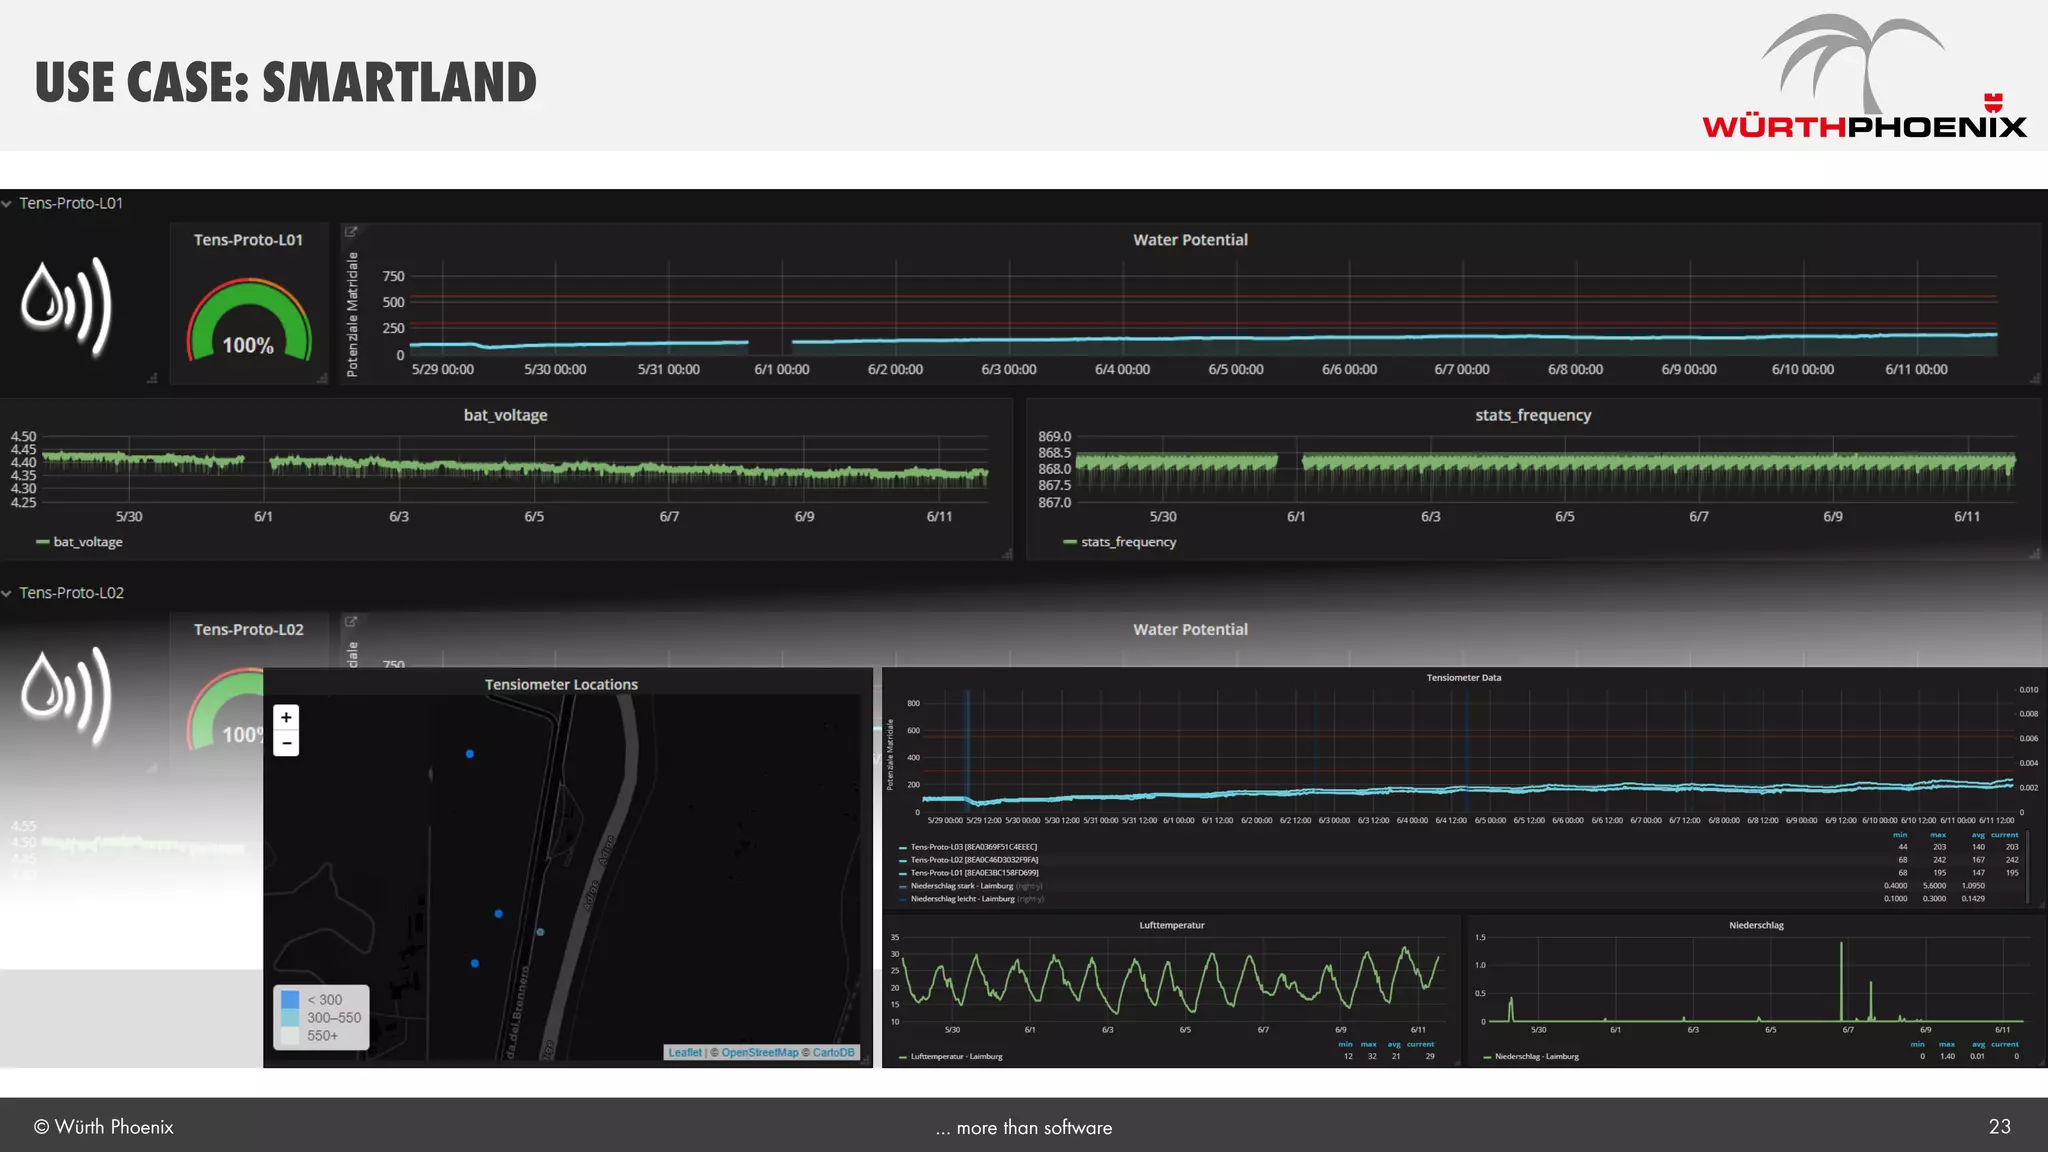Open external link icon on L02 Water Potential
Image resolution: width=2048 pixels, height=1152 pixels.
click(351, 621)
